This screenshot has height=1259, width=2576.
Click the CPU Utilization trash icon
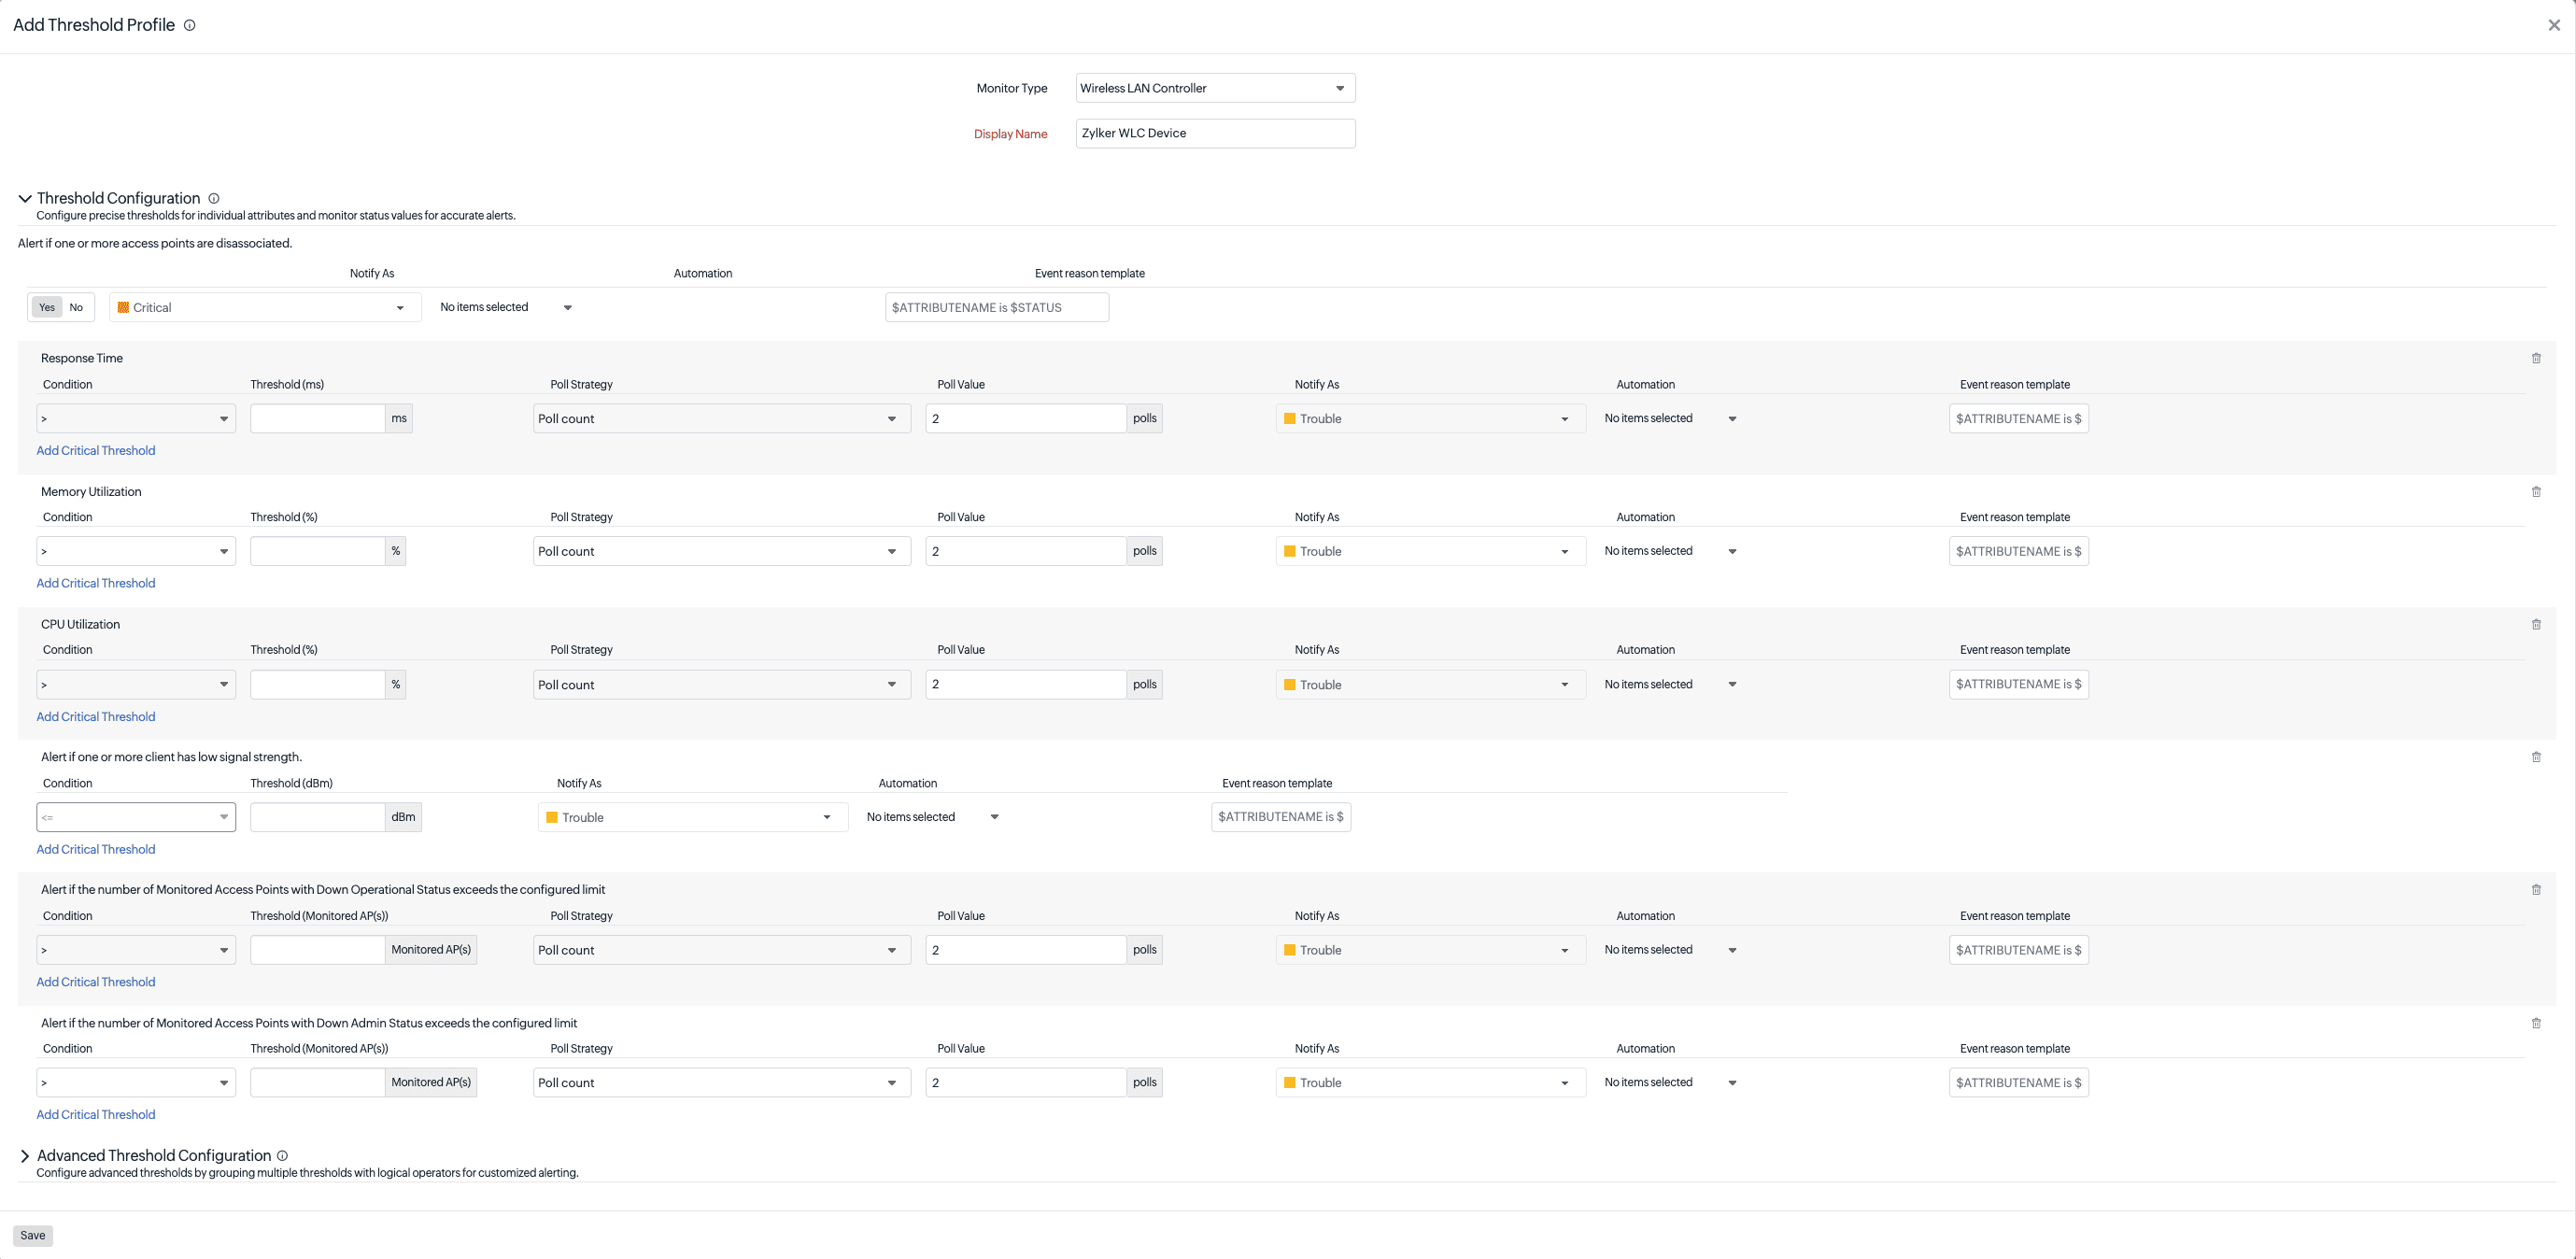click(x=2536, y=624)
